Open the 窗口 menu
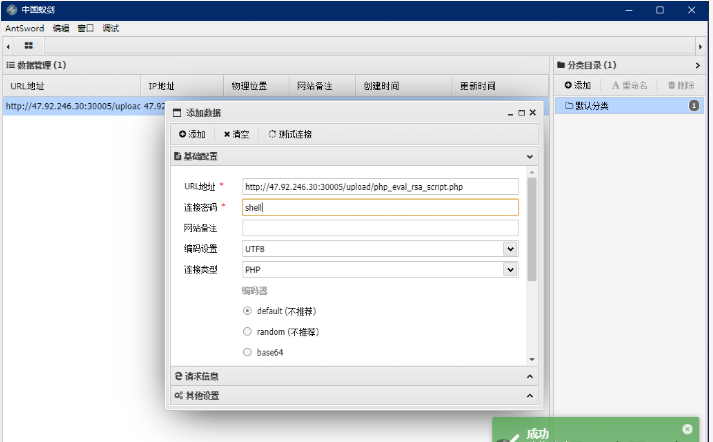The height and width of the screenshot is (442, 713). tap(85, 28)
